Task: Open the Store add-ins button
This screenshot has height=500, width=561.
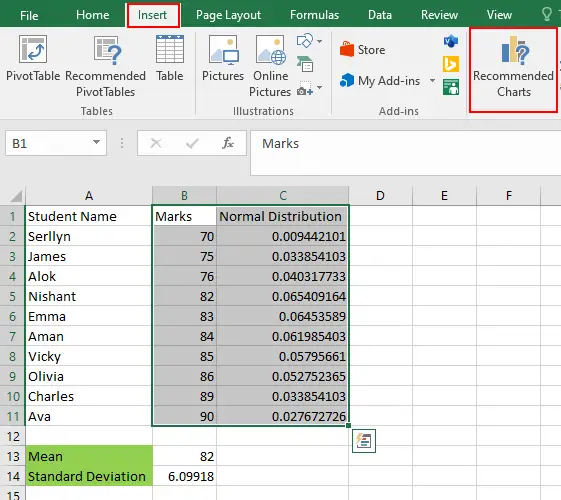Action: coord(362,50)
